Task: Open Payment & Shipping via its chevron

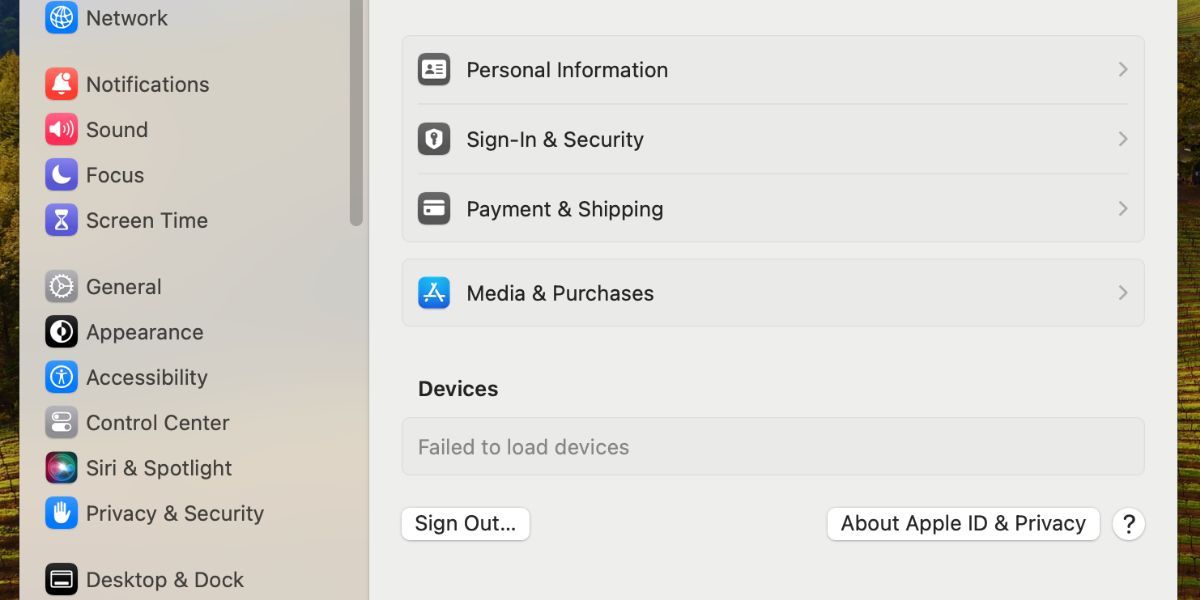Action: (1122, 209)
